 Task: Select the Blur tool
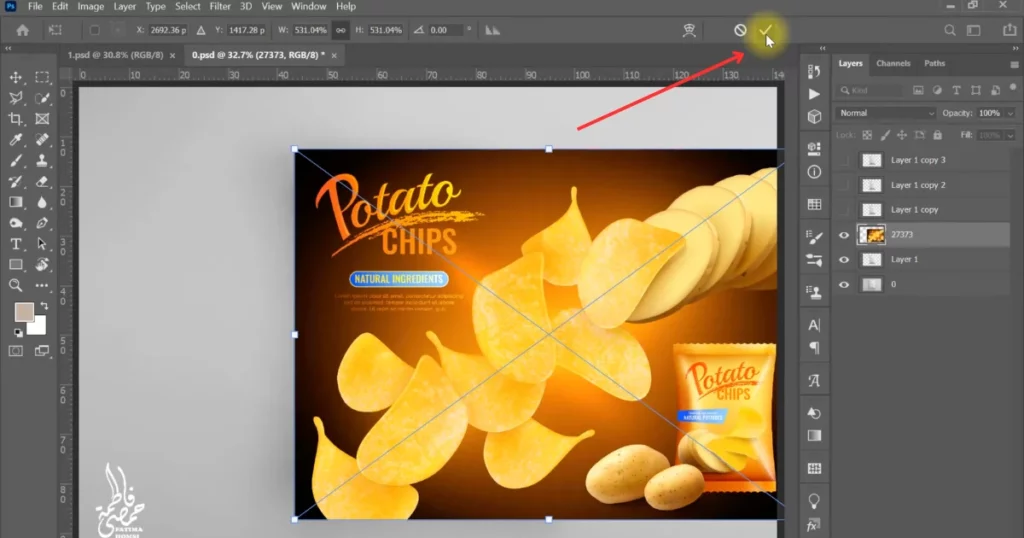pyautogui.click(x=42, y=202)
